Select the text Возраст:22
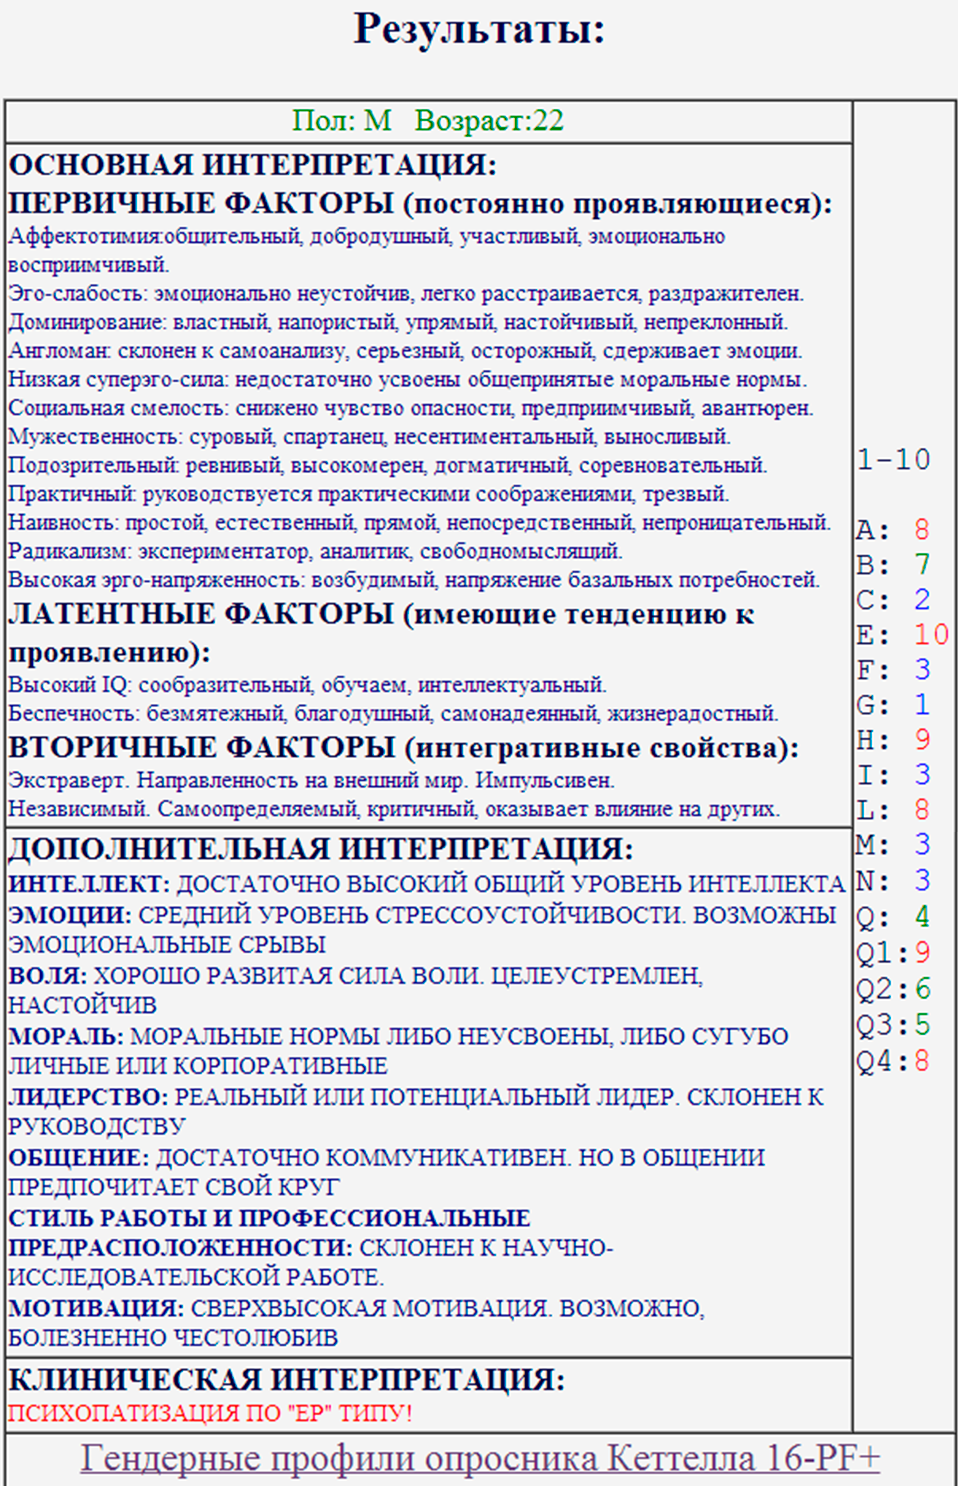958x1486 pixels. coord(489,120)
